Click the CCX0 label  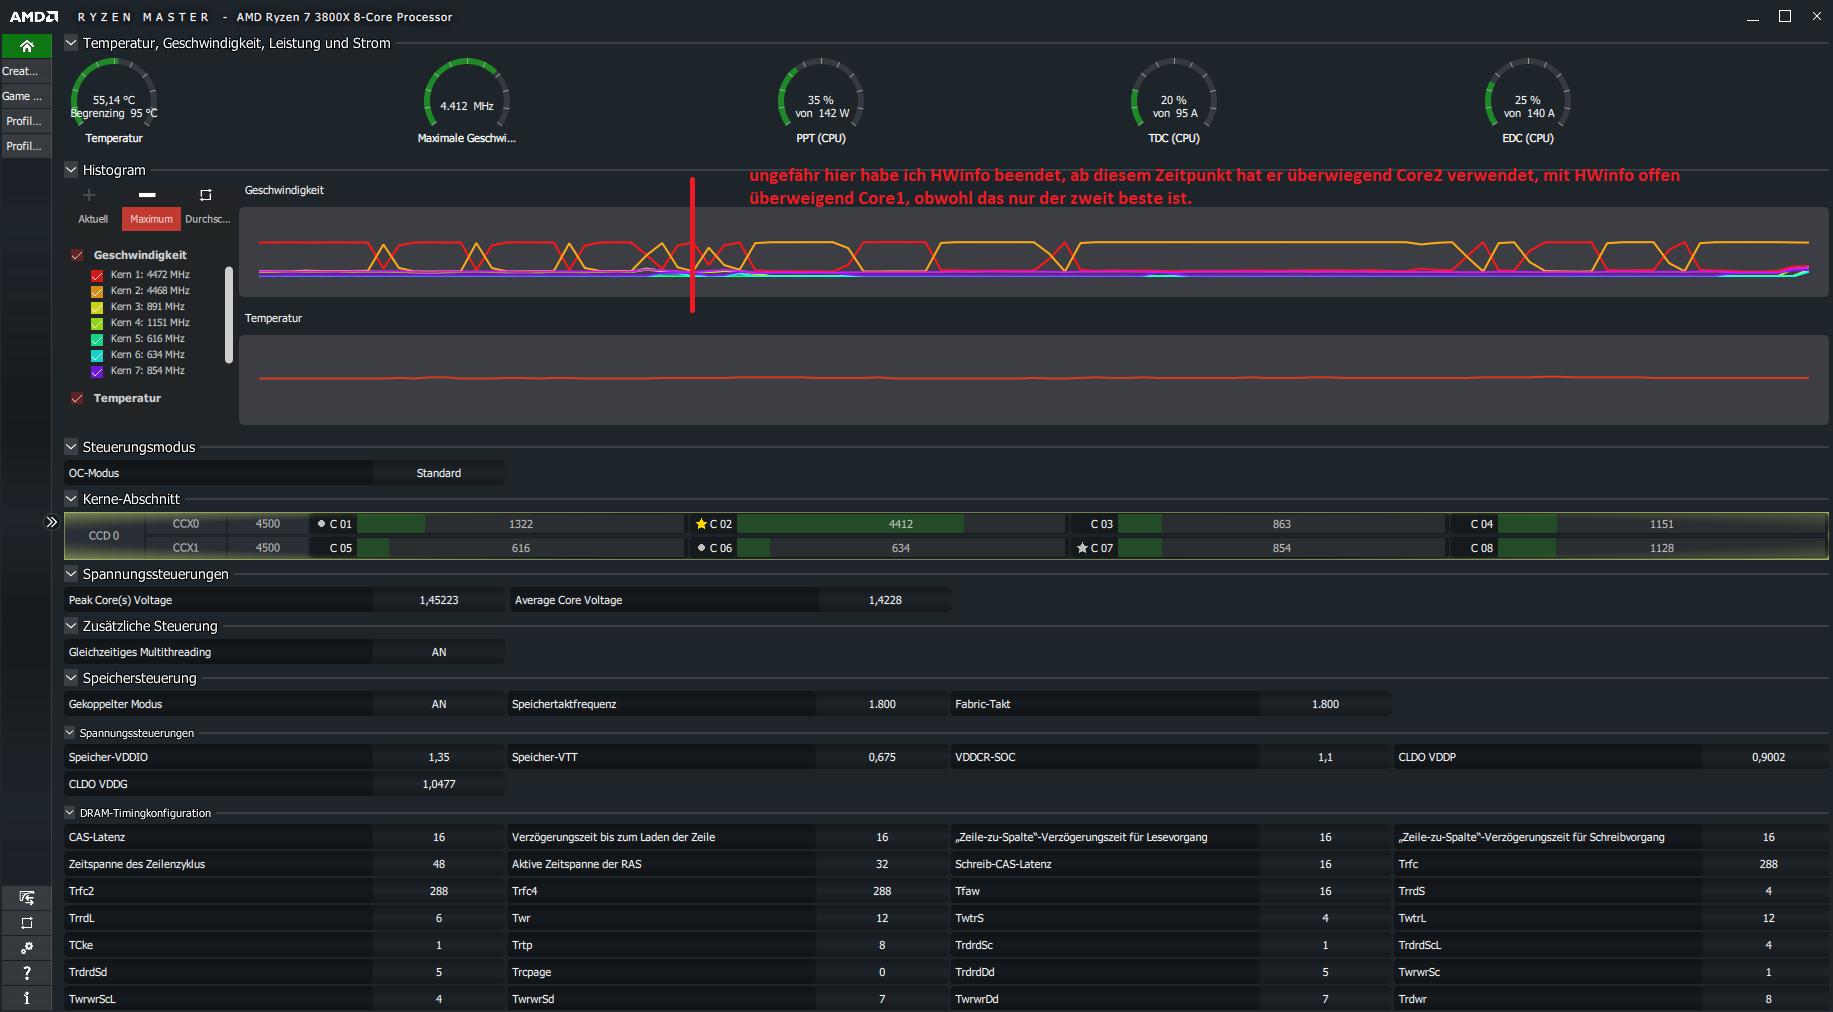tap(186, 524)
